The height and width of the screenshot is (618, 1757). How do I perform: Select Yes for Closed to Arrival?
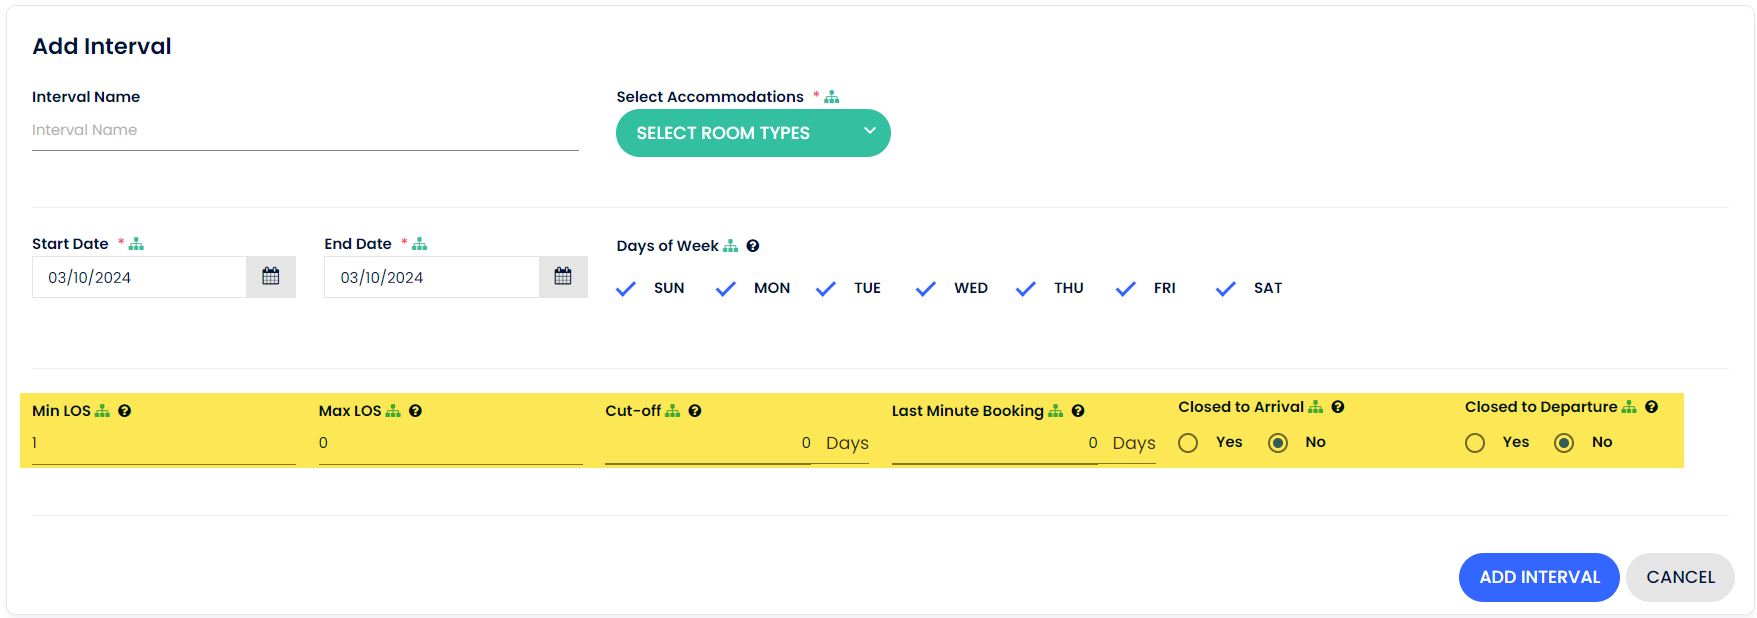click(x=1188, y=443)
